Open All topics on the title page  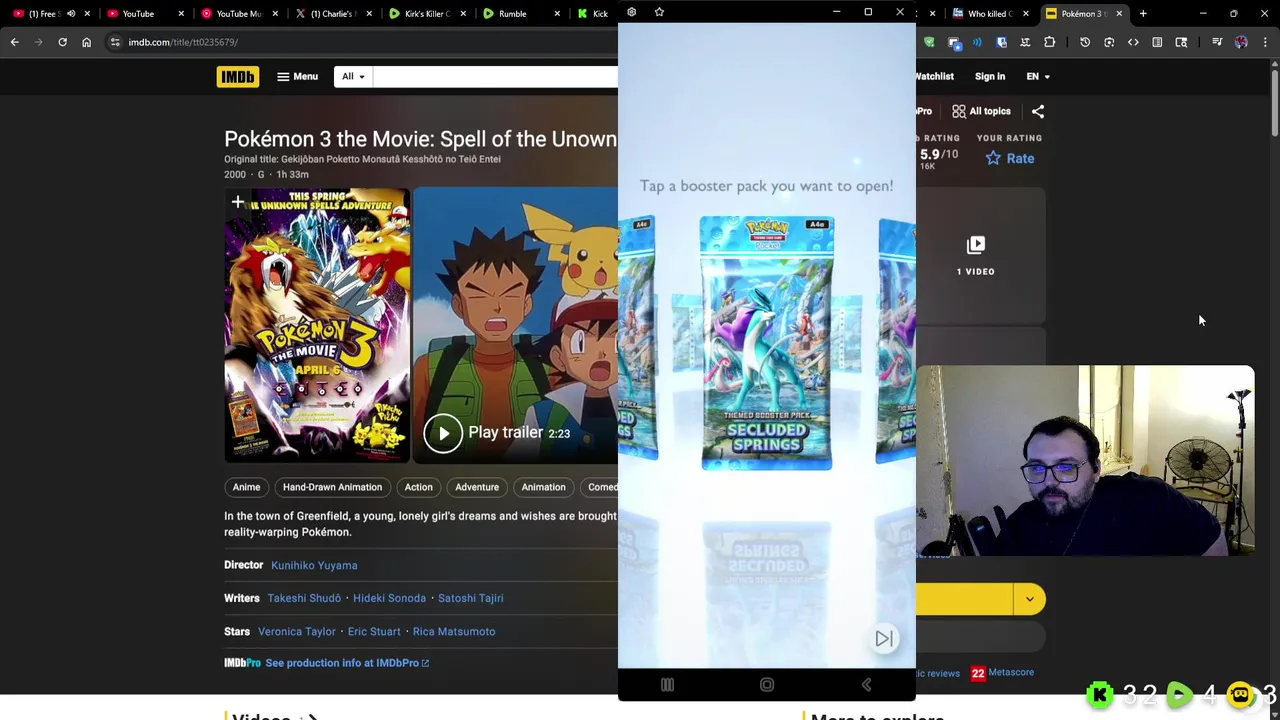(x=981, y=111)
